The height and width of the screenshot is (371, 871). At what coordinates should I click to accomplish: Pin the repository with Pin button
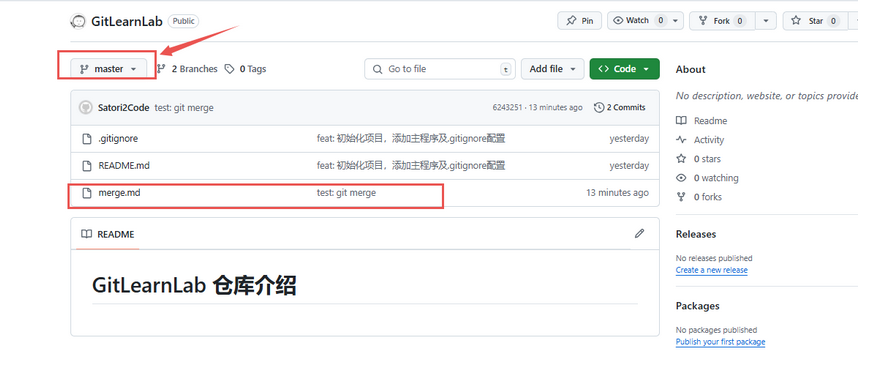(579, 21)
